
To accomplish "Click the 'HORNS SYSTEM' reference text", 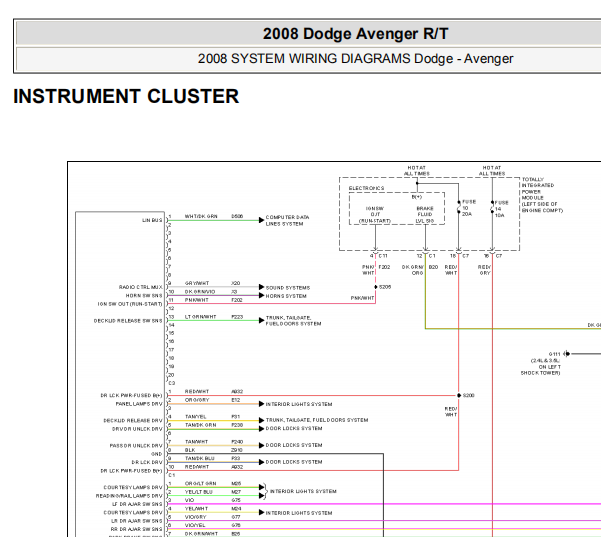I will [x=286, y=296].
